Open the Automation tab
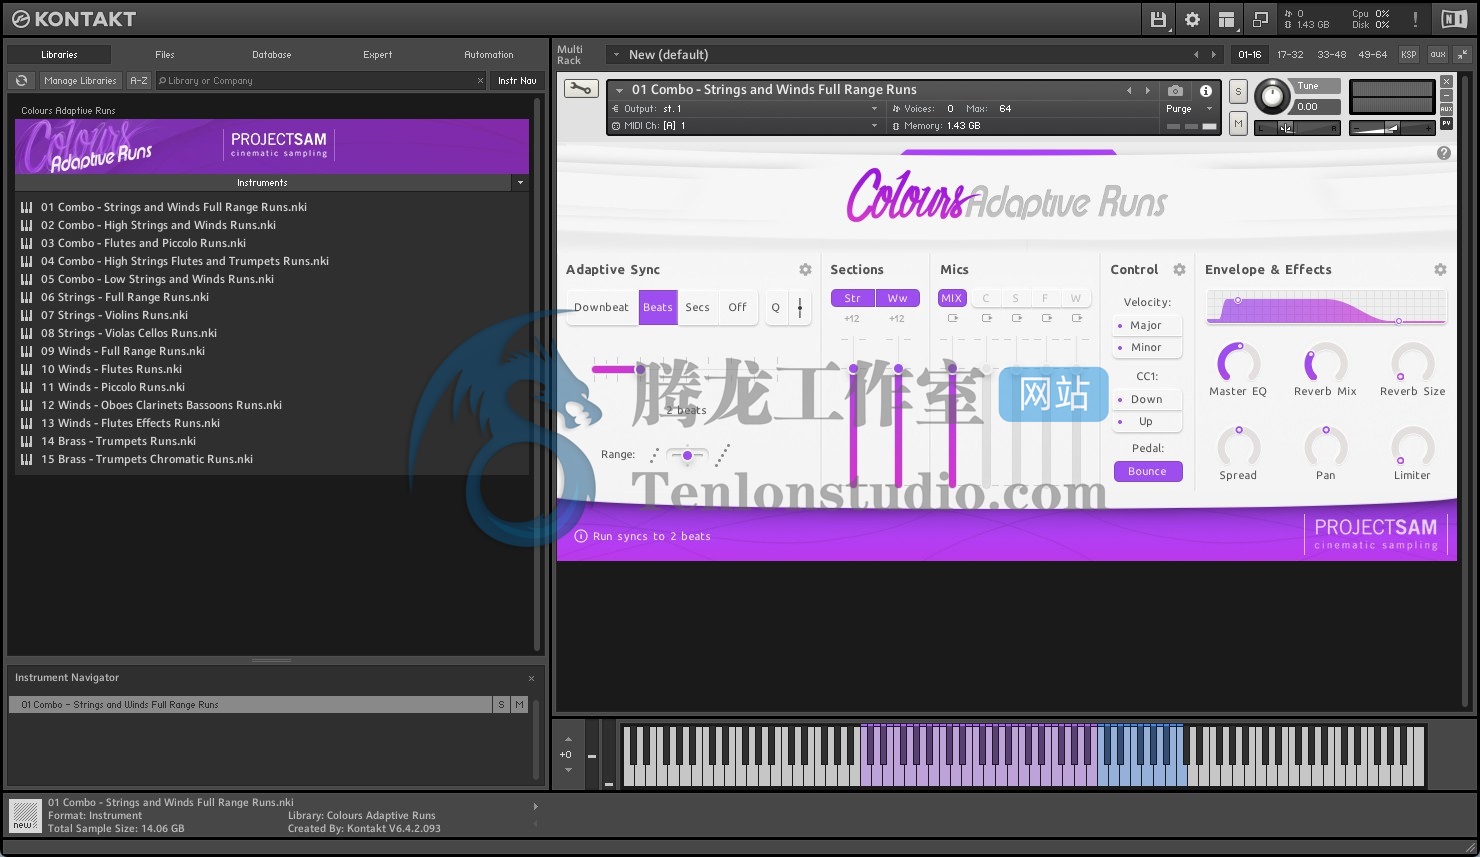The height and width of the screenshot is (857, 1480). (x=489, y=55)
